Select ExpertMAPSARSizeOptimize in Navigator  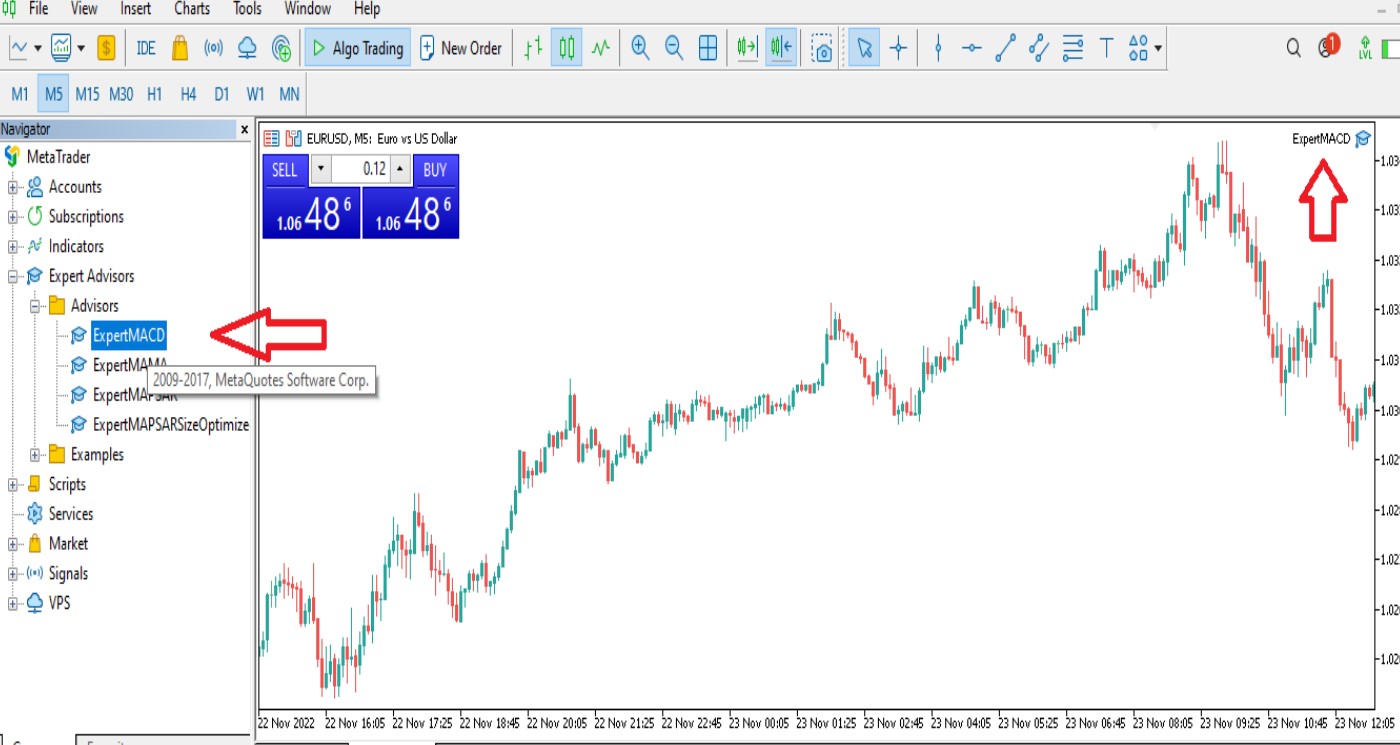(170, 425)
